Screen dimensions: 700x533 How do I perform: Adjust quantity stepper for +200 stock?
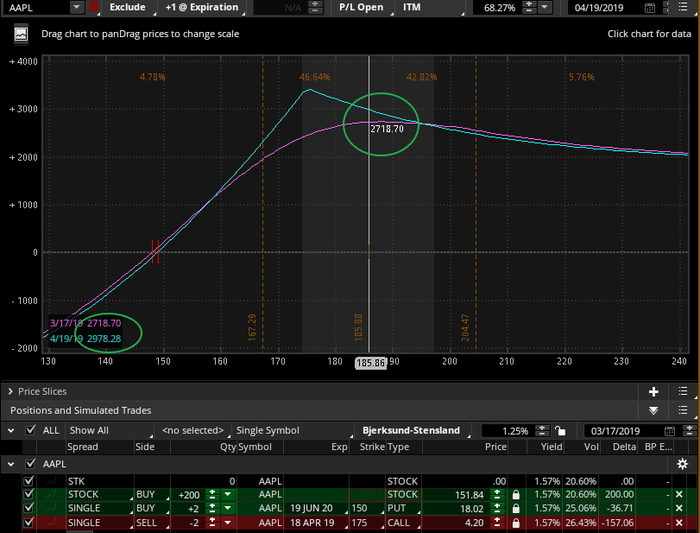point(212,495)
